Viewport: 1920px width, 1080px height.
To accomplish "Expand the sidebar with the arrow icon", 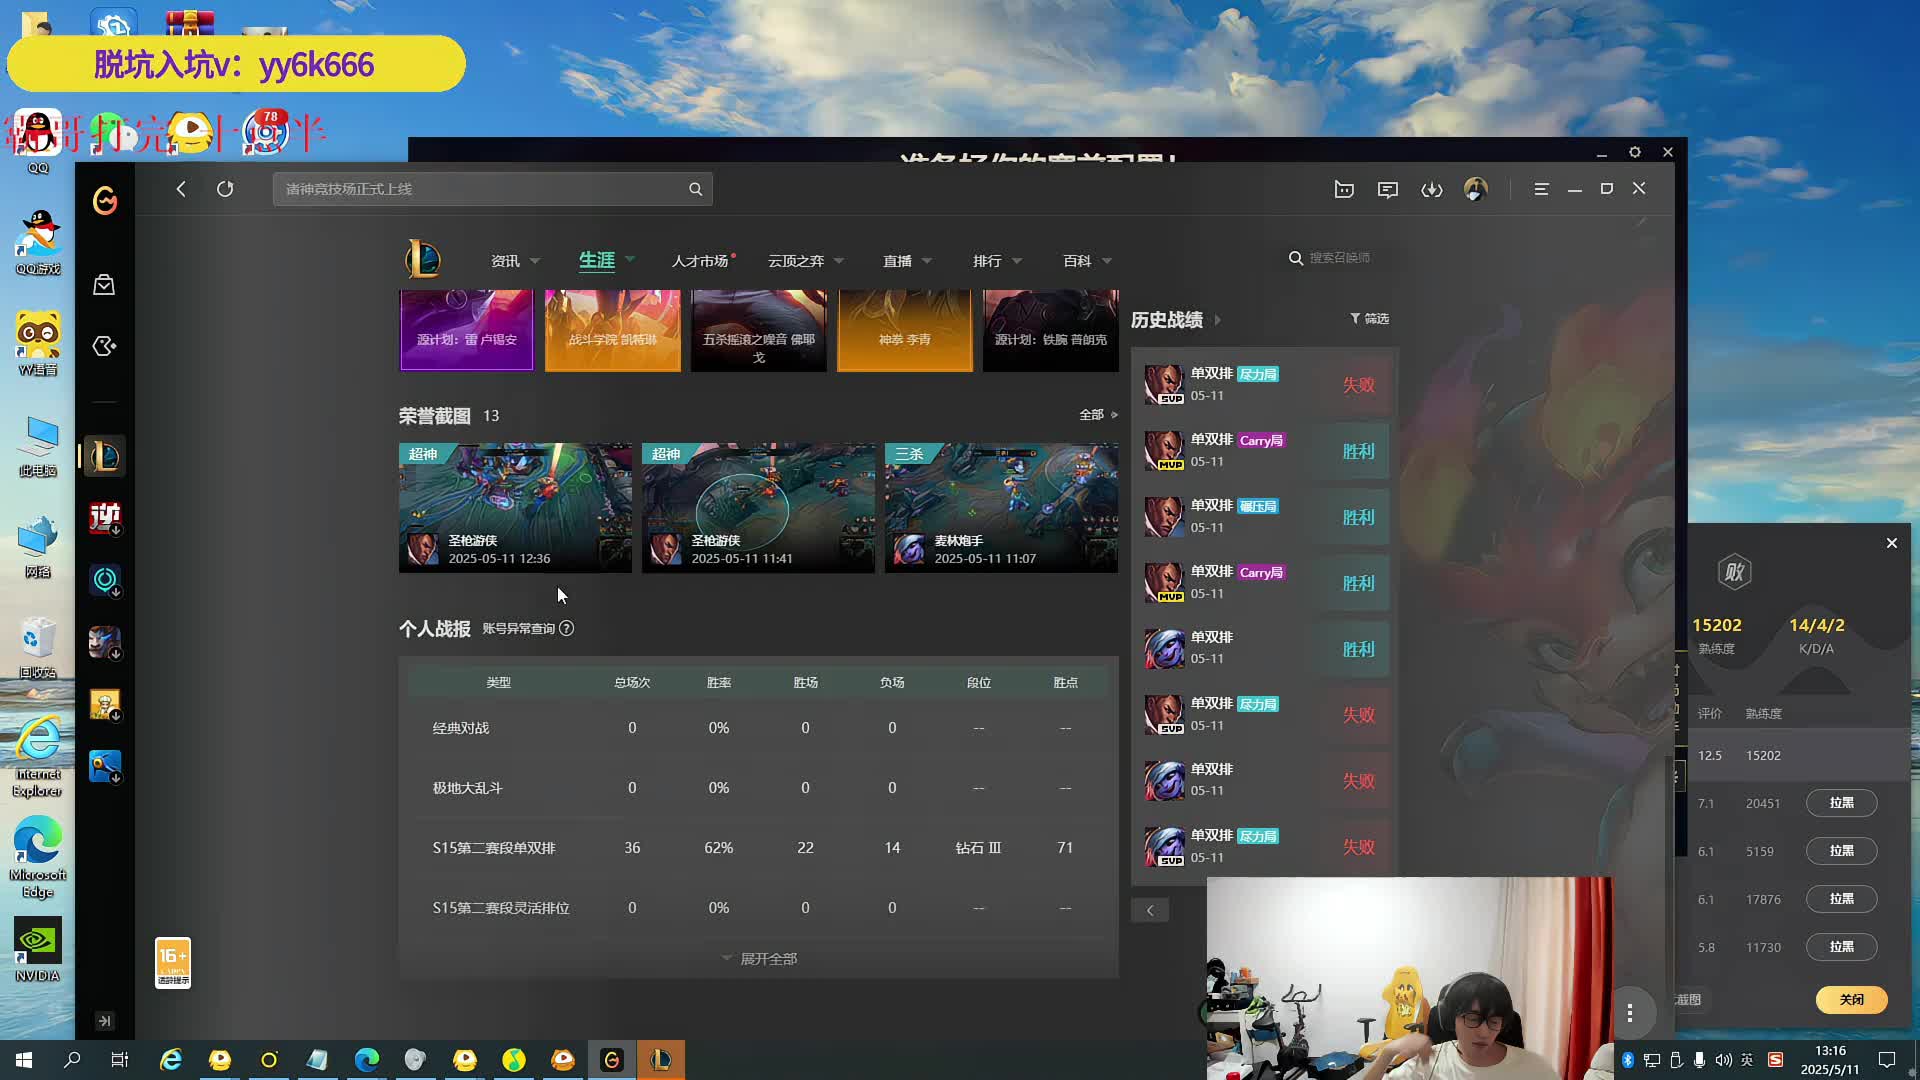I will [104, 1021].
